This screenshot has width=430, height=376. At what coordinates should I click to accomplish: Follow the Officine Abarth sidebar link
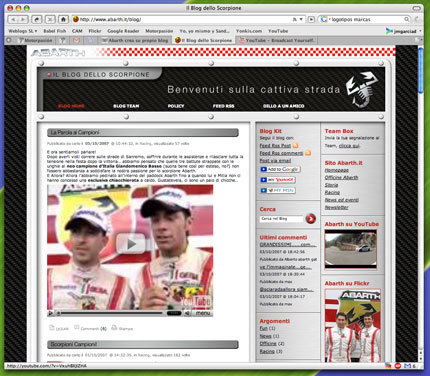(341, 177)
